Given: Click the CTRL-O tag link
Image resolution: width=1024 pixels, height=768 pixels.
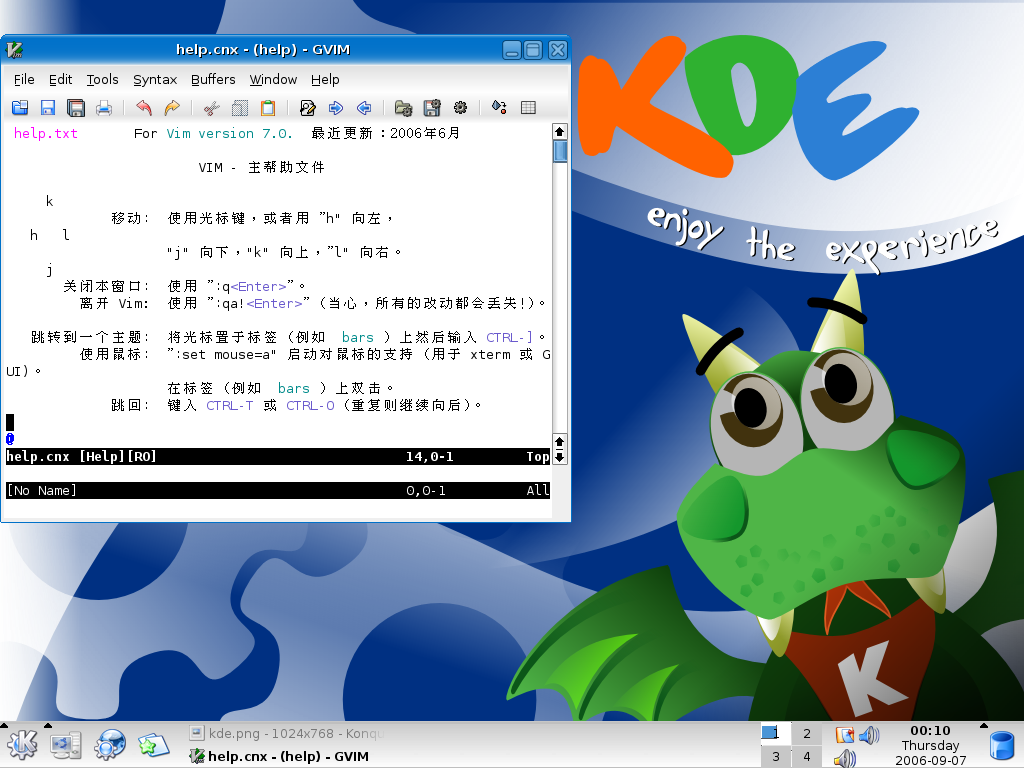Looking at the screenshot, I should pos(310,406).
